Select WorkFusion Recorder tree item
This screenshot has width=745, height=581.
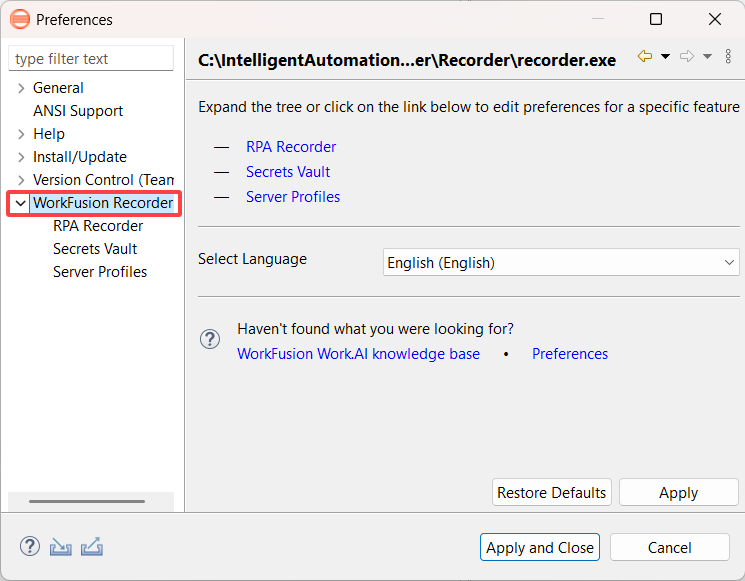tap(103, 203)
